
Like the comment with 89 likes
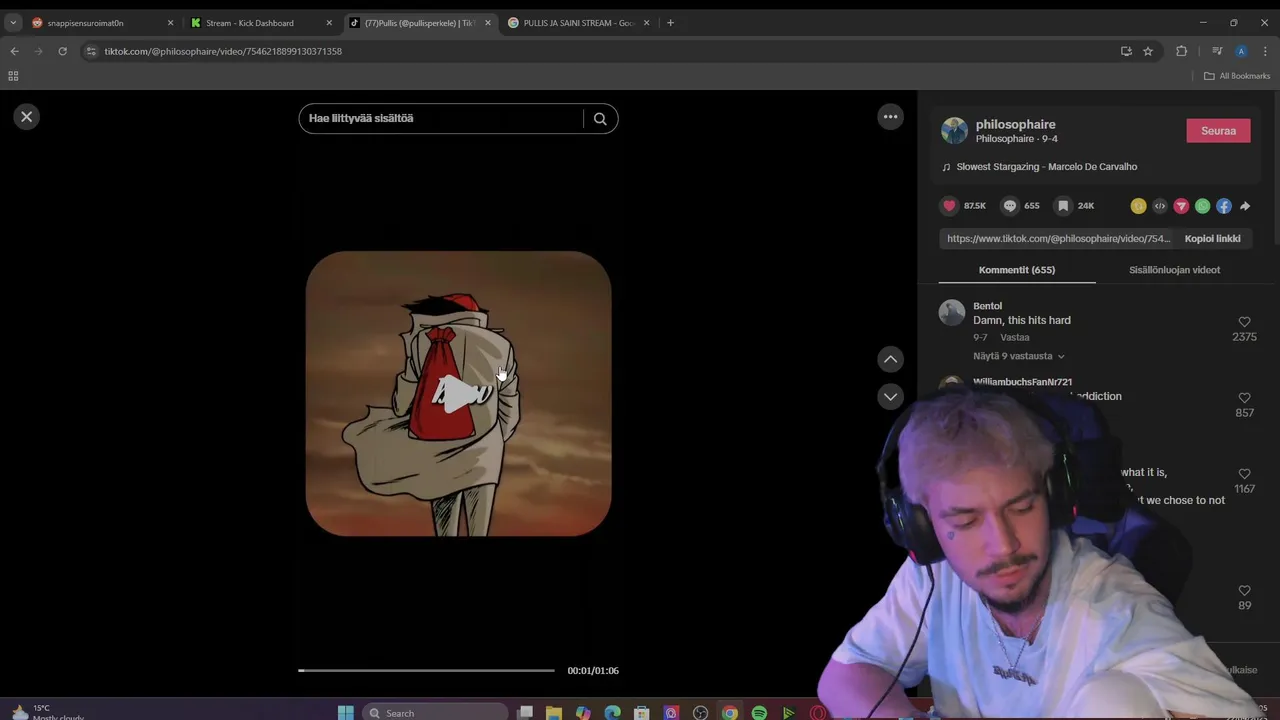pos(1244,591)
